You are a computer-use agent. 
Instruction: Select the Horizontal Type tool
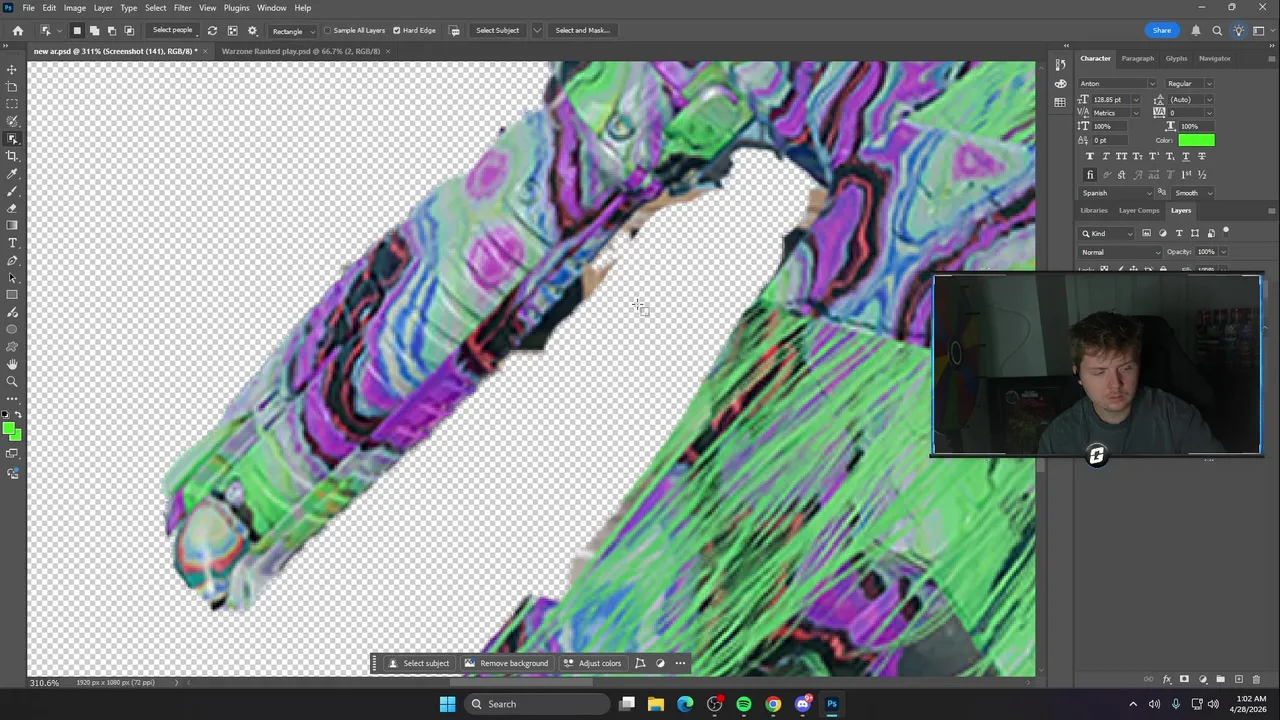tap(12, 243)
